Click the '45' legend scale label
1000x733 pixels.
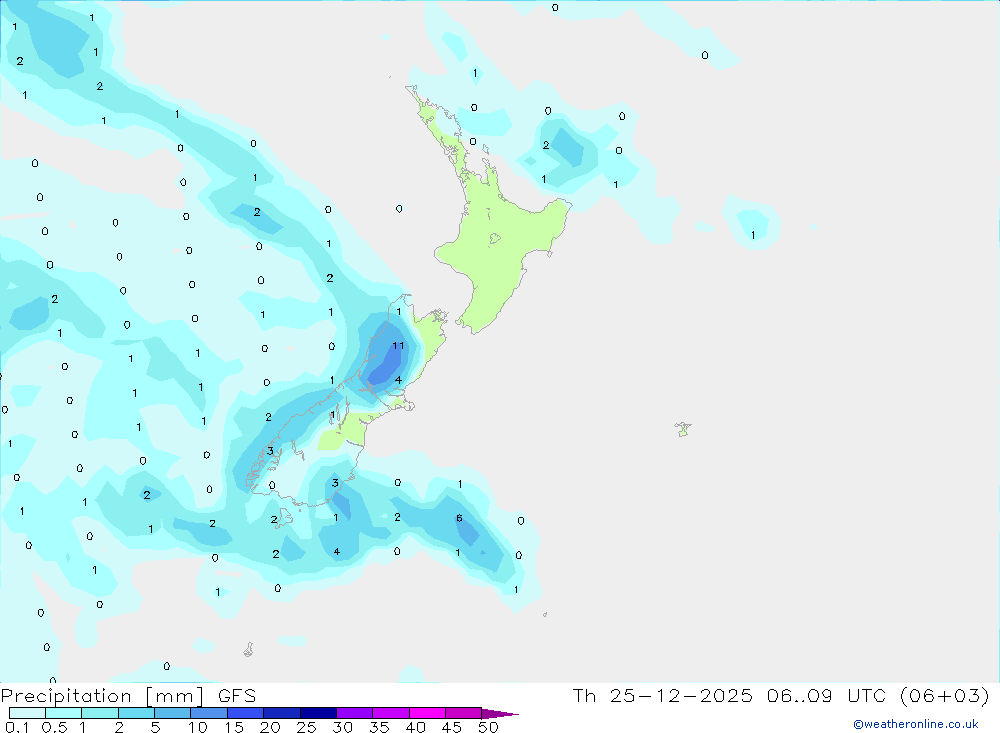tap(452, 727)
